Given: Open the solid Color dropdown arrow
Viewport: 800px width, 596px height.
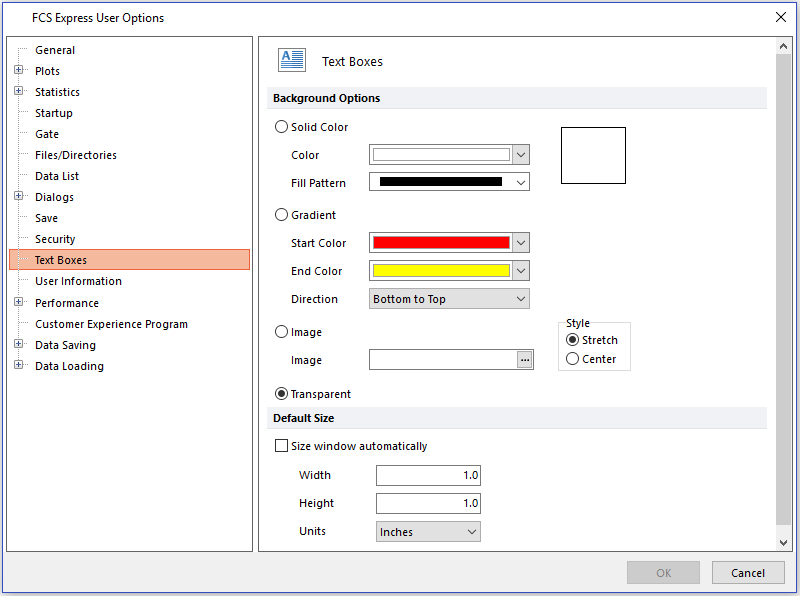Looking at the screenshot, I should coord(521,155).
